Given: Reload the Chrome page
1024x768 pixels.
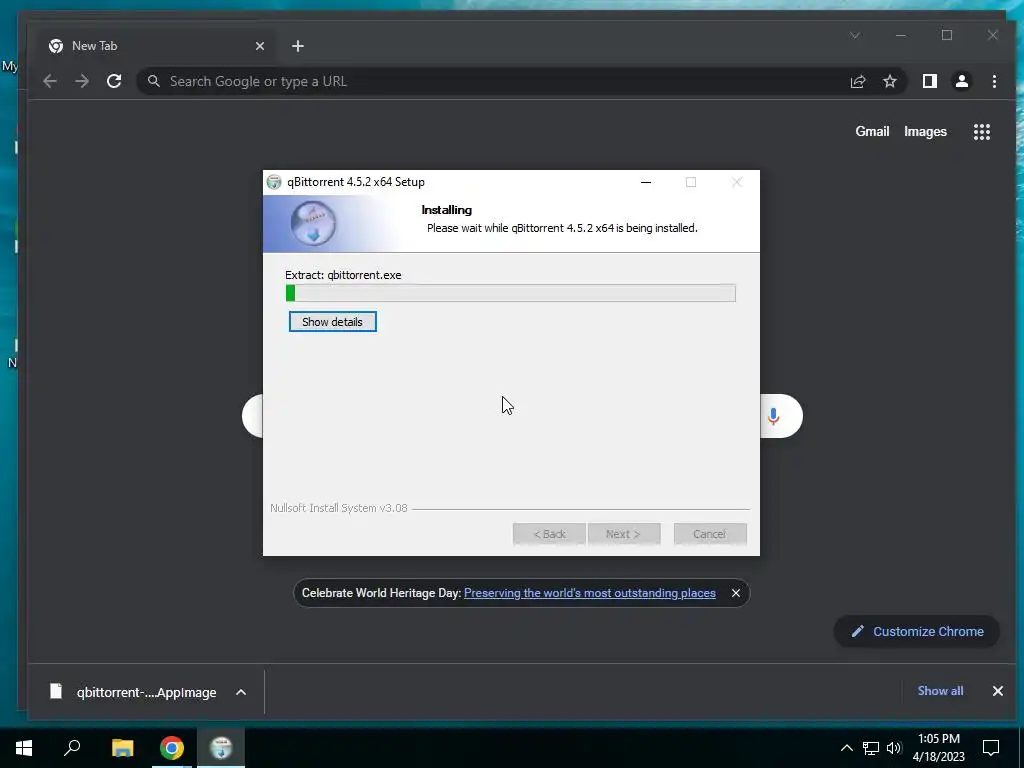Looking at the screenshot, I should coord(114,81).
